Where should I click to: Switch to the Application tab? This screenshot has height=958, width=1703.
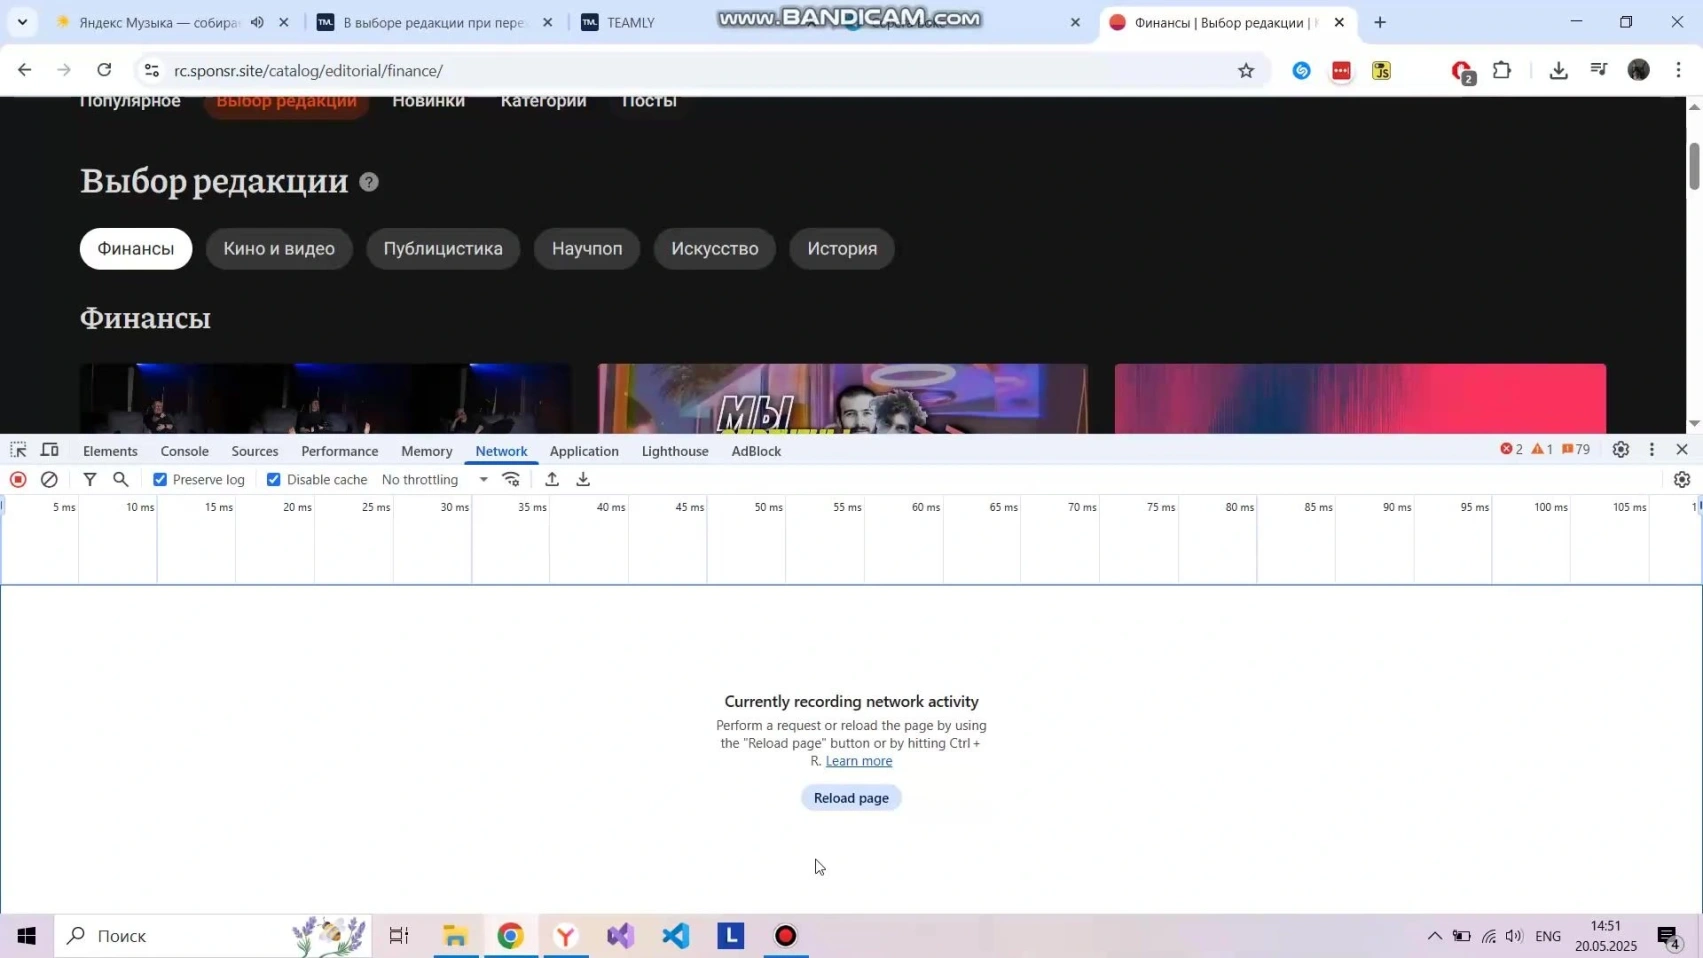[584, 451]
